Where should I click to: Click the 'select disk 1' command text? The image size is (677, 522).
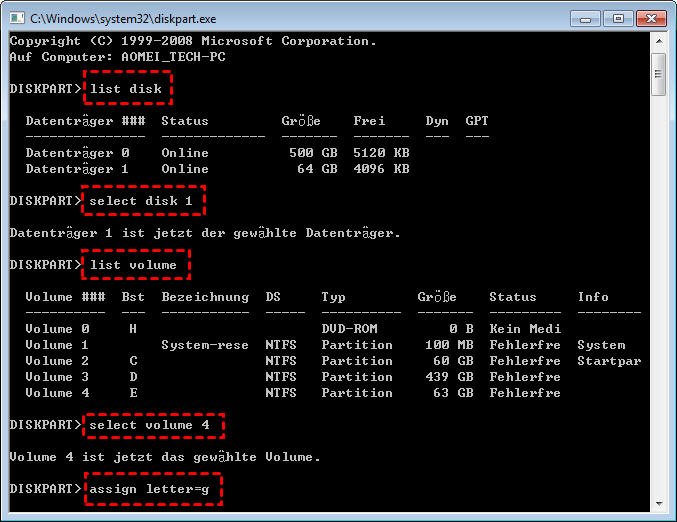pos(141,201)
